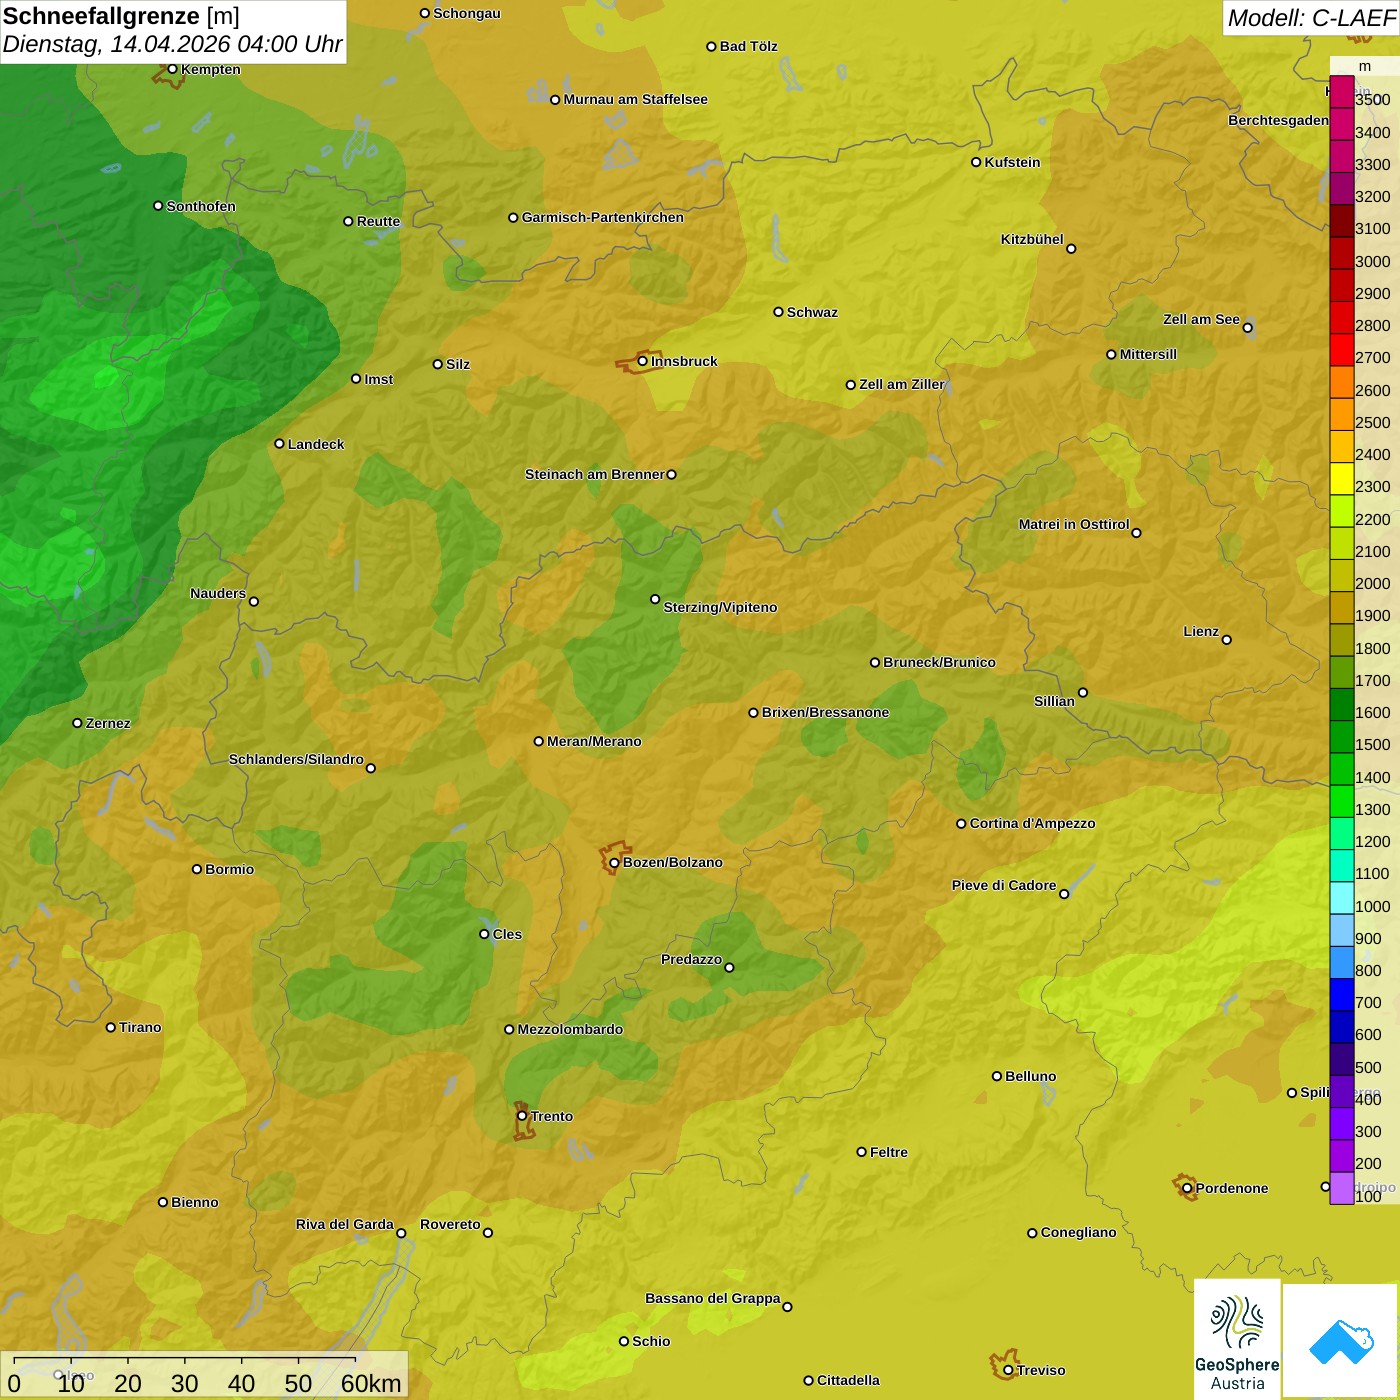1400x1400 pixels.
Task: Click the Belluno city marker dot
Action: click(997, 1076)
